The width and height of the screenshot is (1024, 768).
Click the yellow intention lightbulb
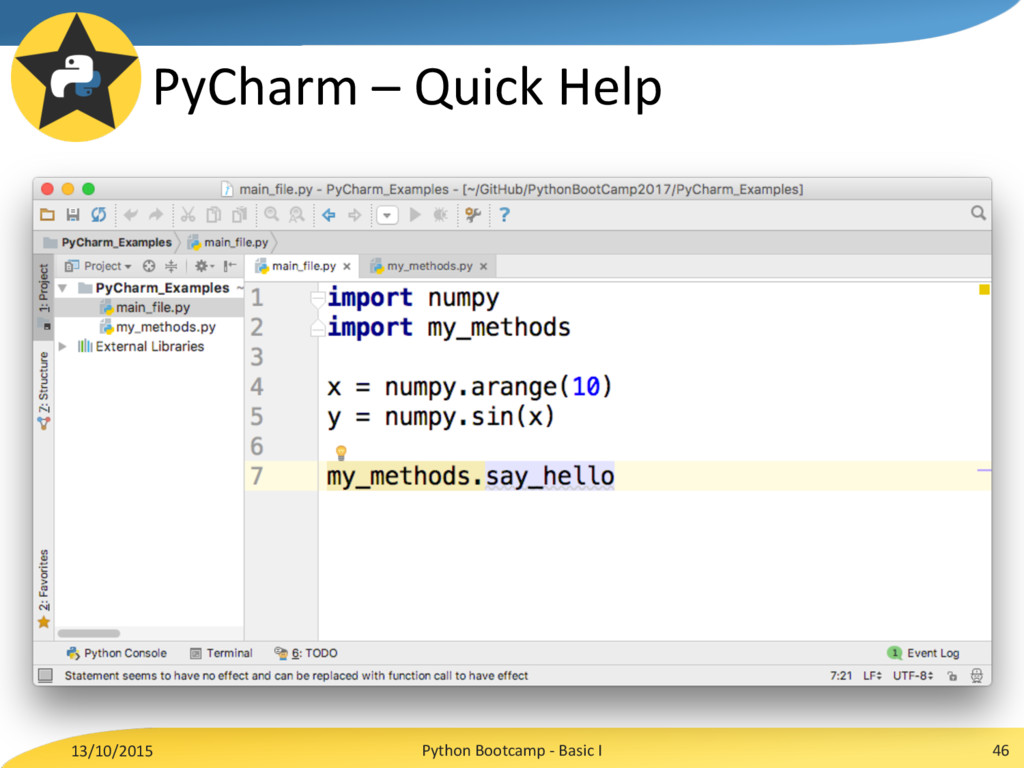click(x=340, y=452)
